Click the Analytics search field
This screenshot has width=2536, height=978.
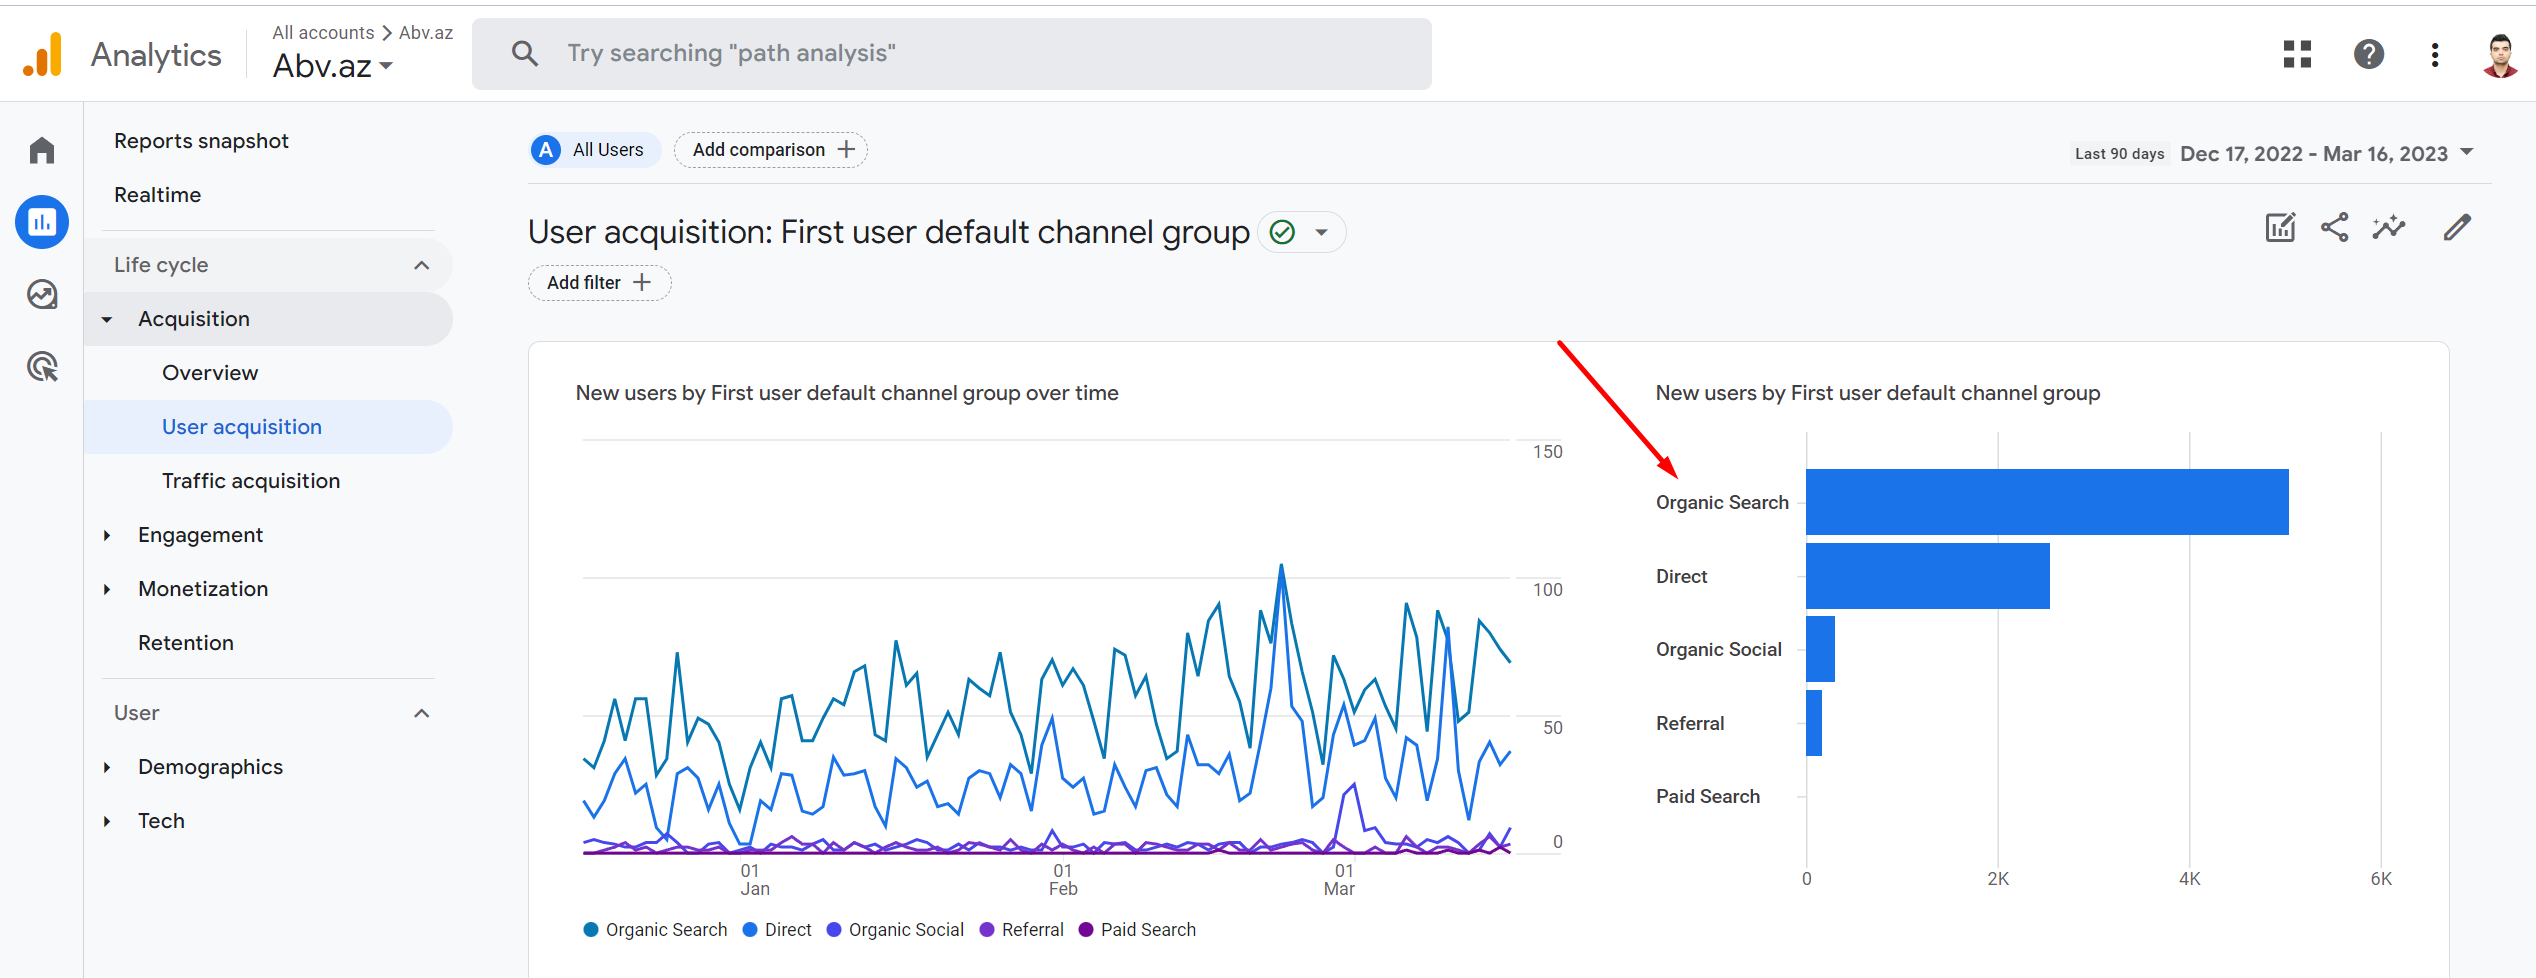click(950, 54)
